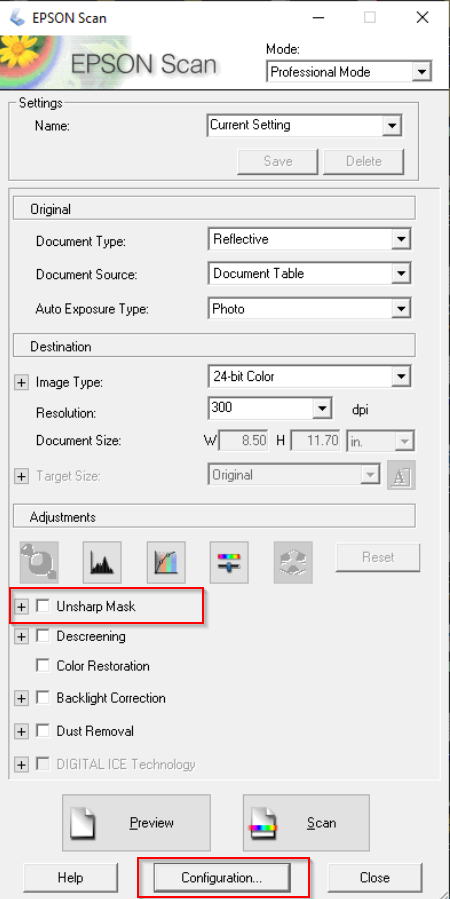
Task: Click the Configuration... button
Action: (222, 878)
